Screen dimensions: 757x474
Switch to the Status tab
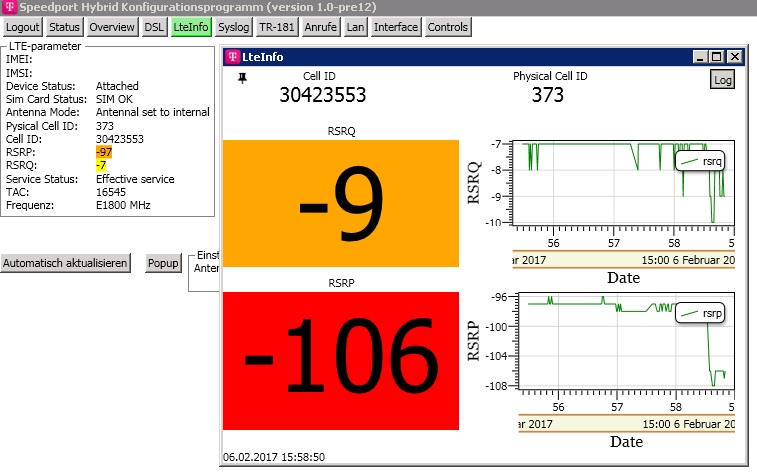[64, 27]
